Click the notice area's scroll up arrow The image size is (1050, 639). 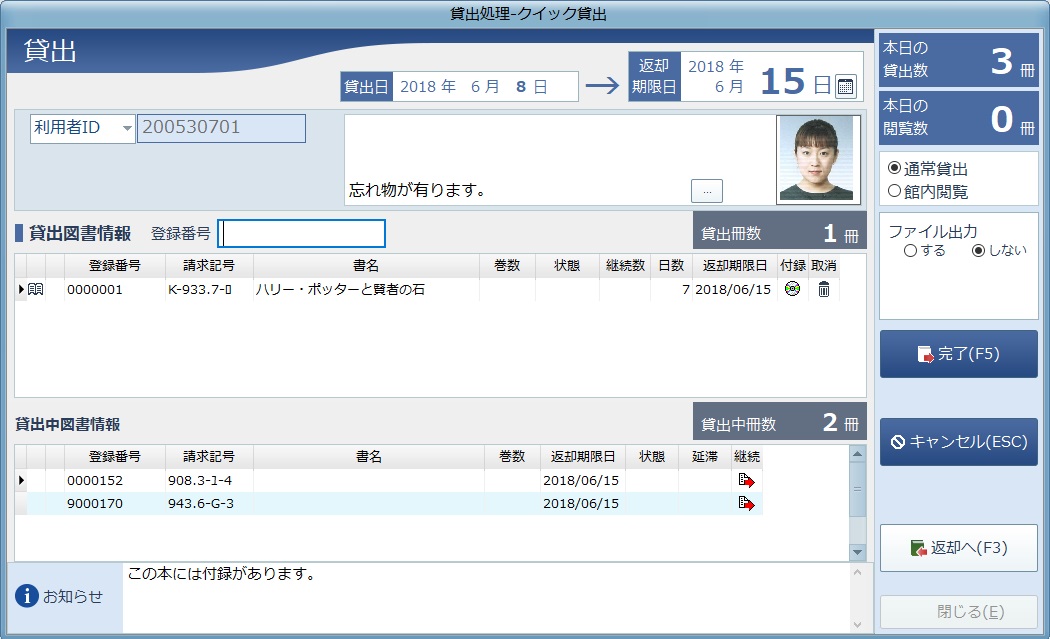(x=858, y=573)
